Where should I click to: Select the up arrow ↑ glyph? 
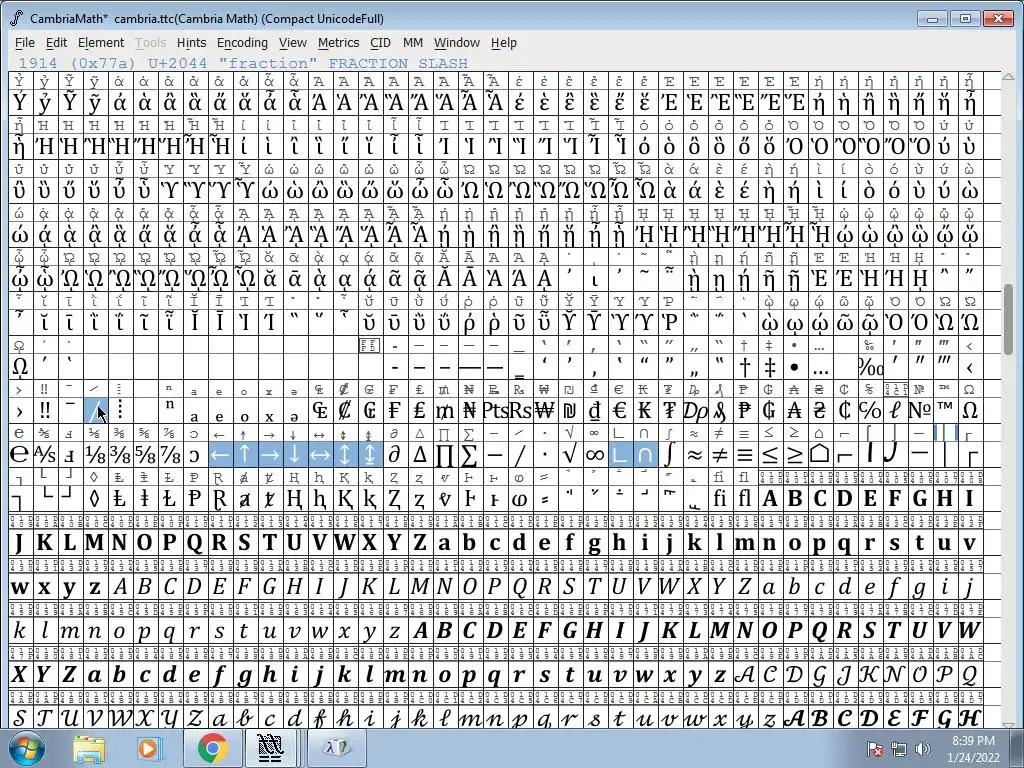[245, 455]
